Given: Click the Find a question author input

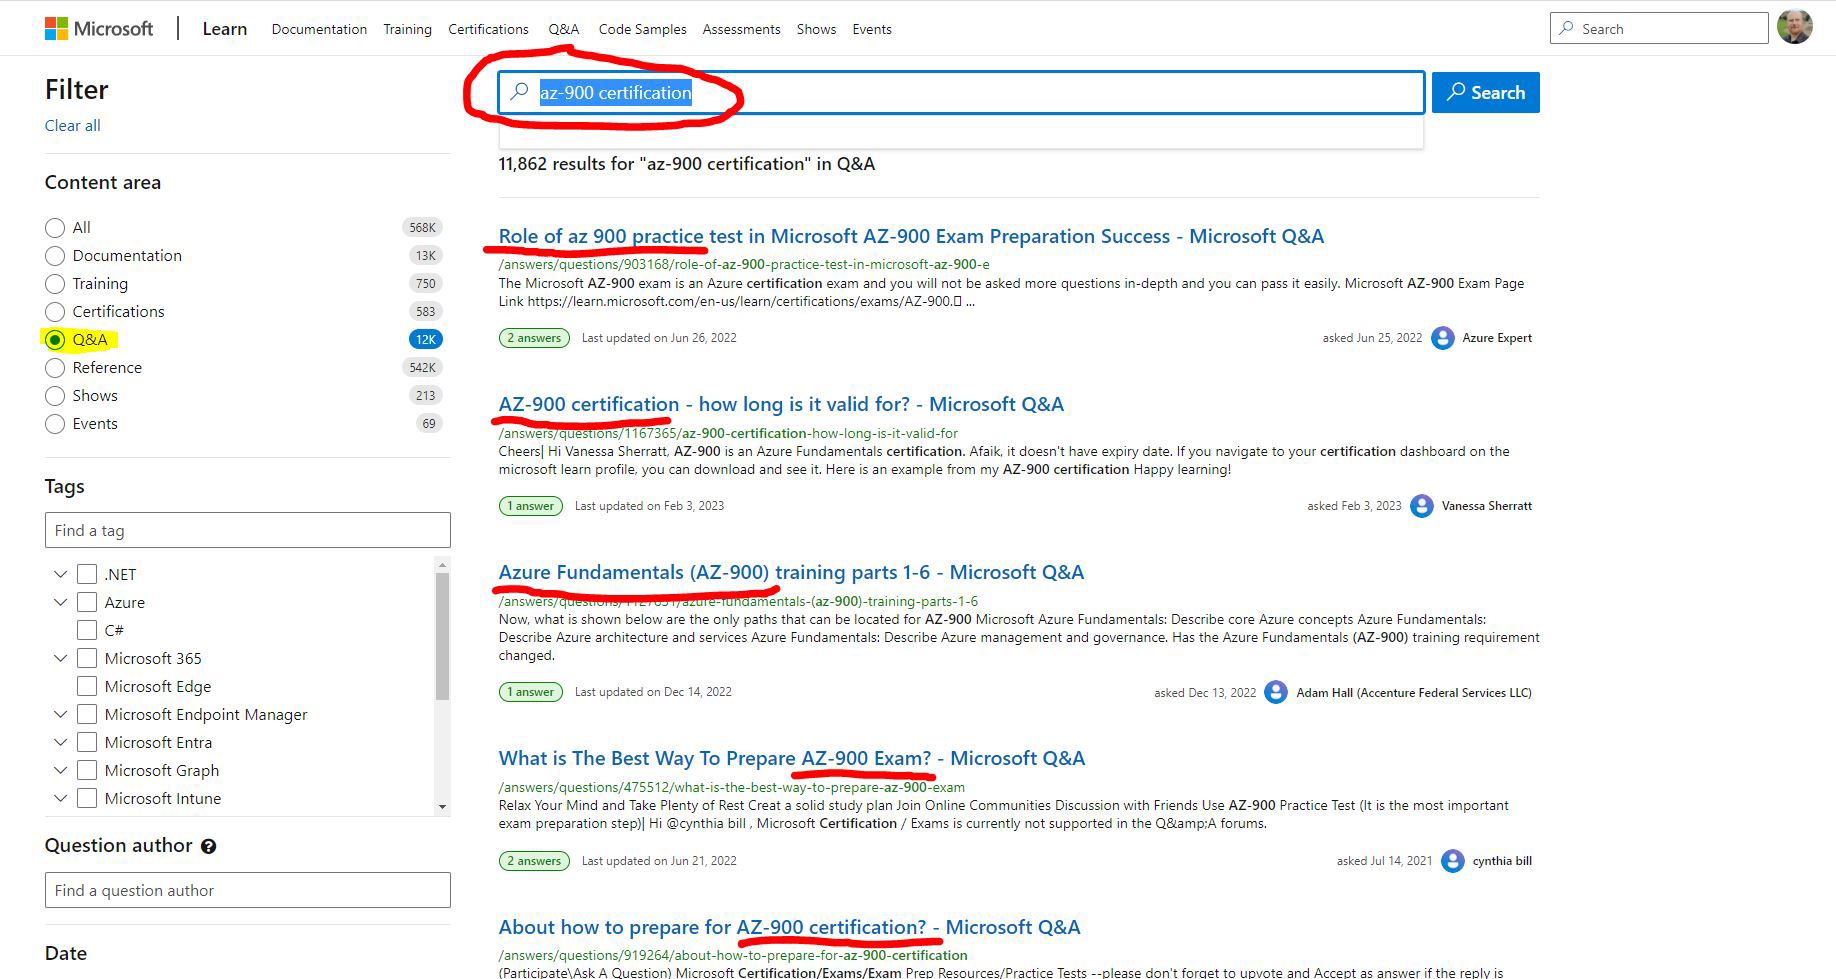Looking at the screenshot, I should [x=247, y=890].
